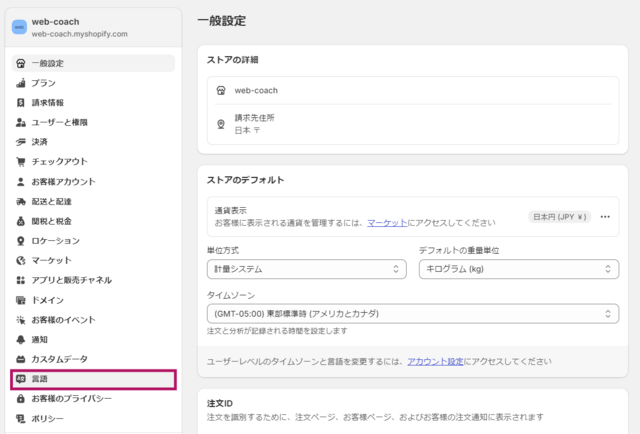Click the お客様アカウント person icon

(20, 182)
